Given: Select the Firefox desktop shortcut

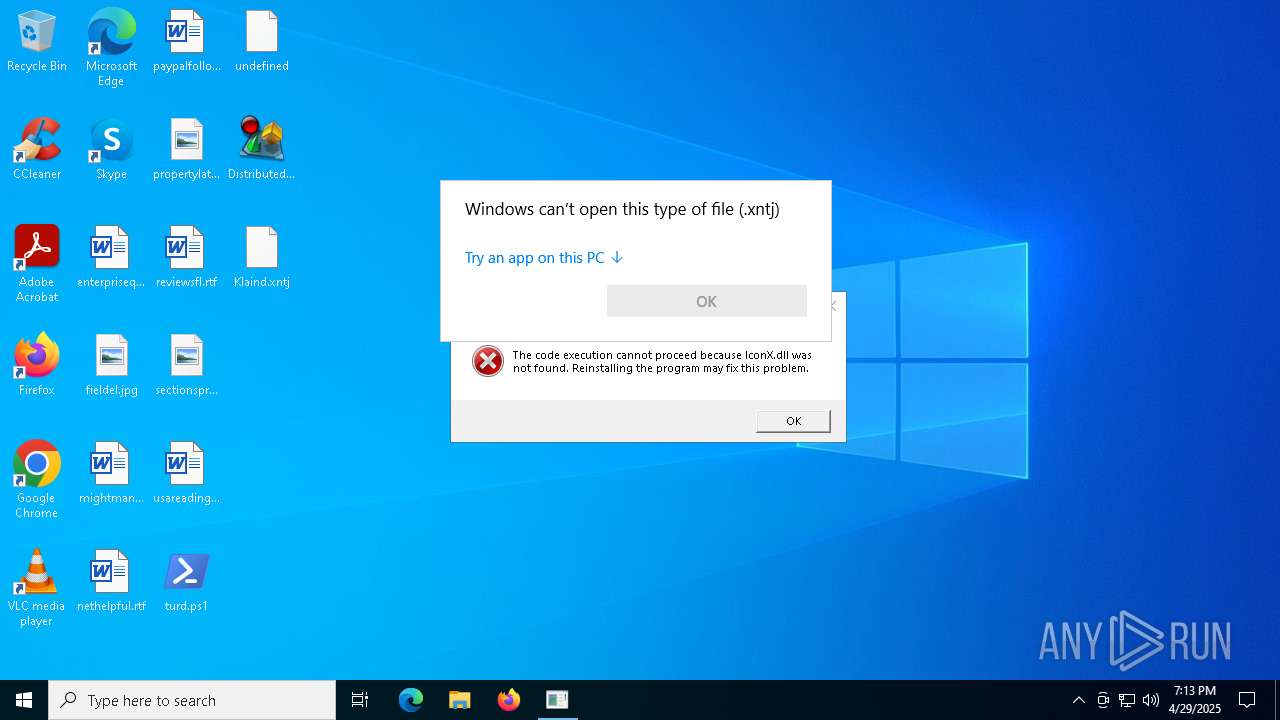Looking at the screenshot, I should click(x=37, y=365).
